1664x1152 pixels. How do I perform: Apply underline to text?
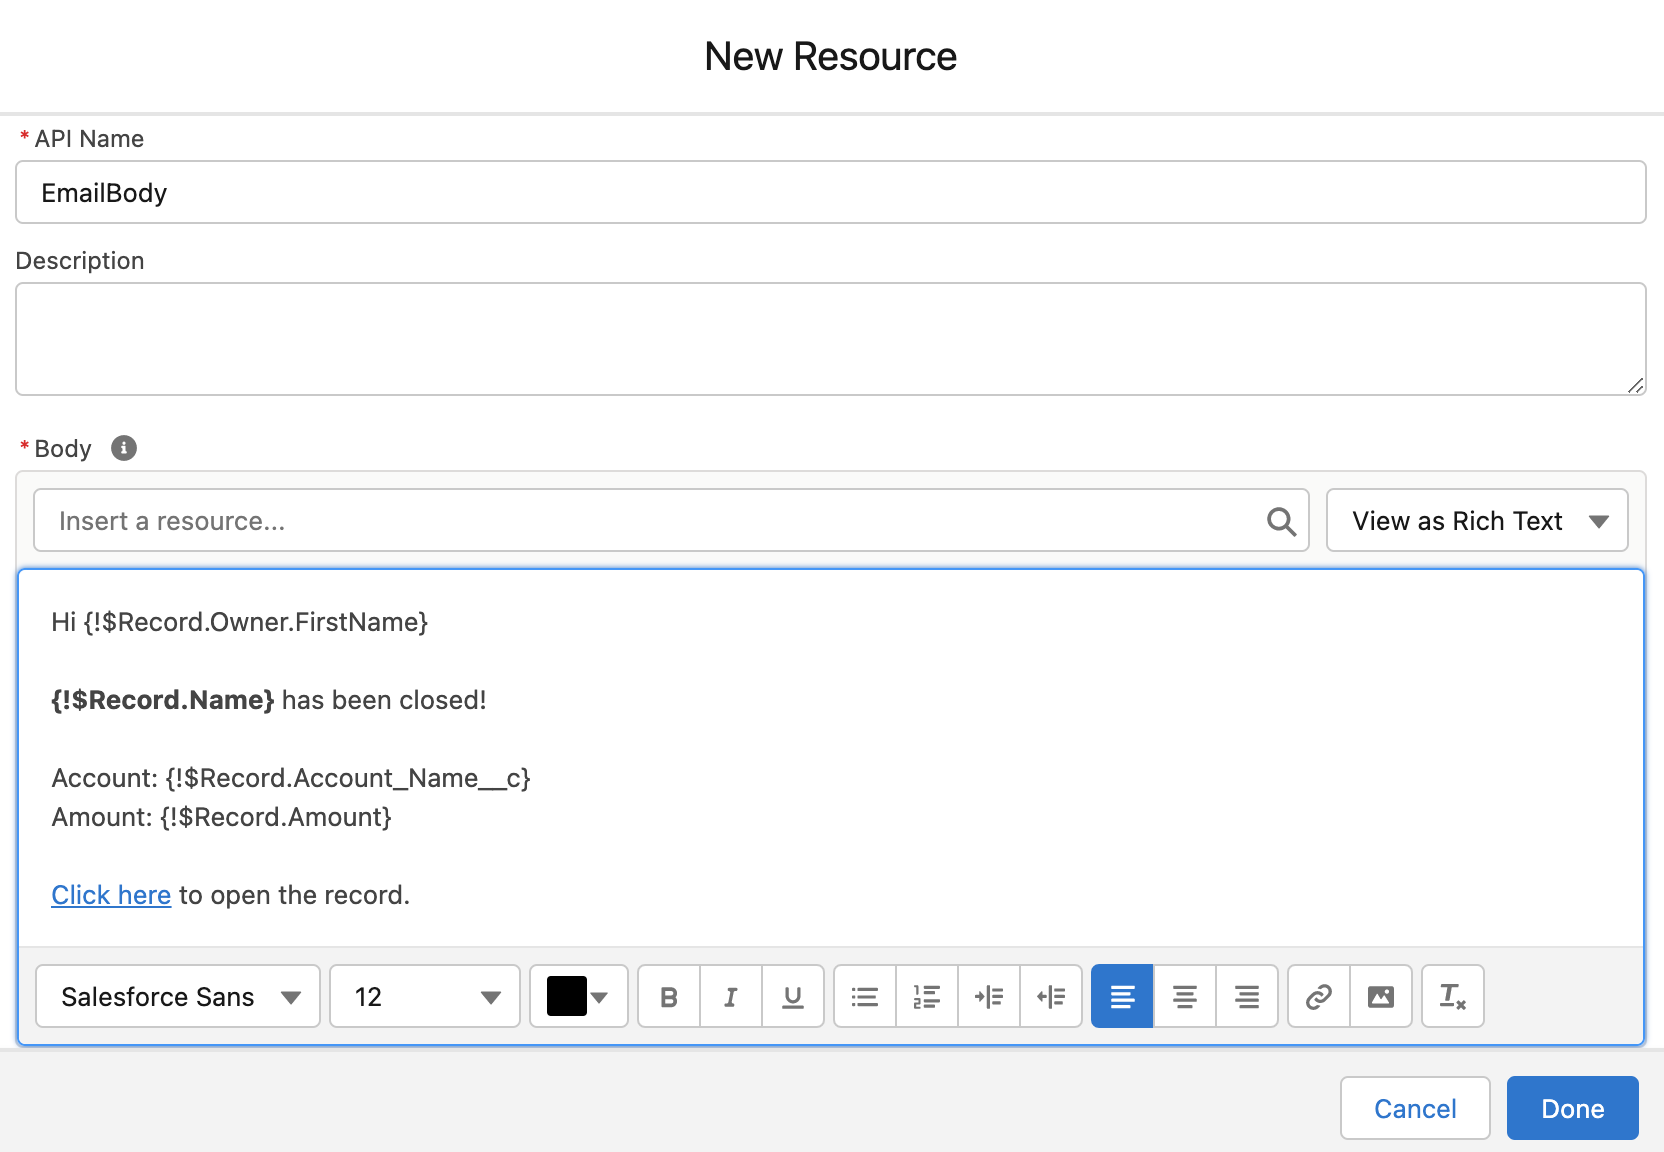point(792,996)
